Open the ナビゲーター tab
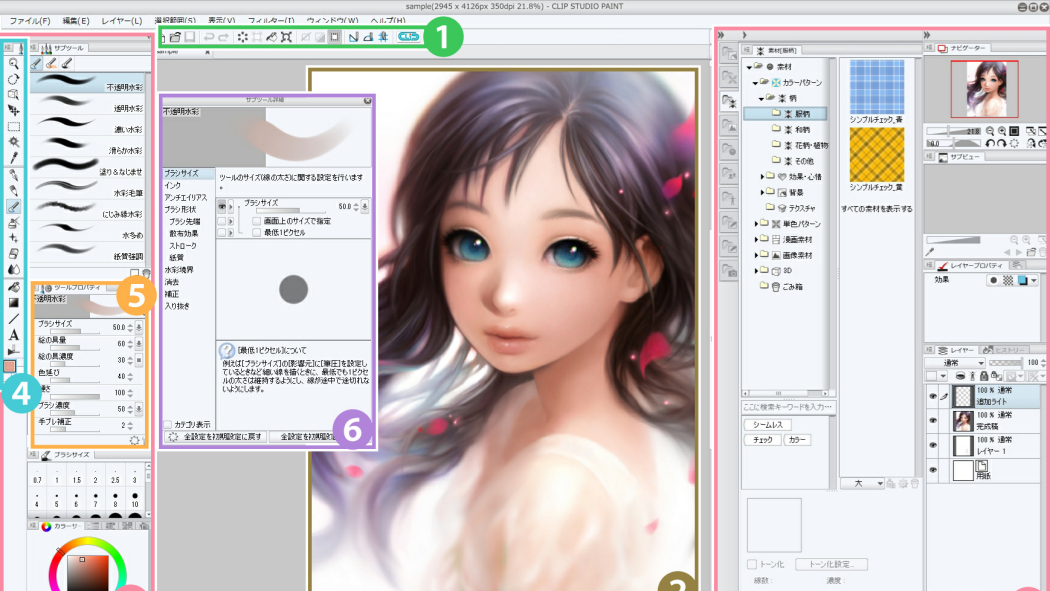This screenshot has width=1050, height=591. click(x=962, y=48)
